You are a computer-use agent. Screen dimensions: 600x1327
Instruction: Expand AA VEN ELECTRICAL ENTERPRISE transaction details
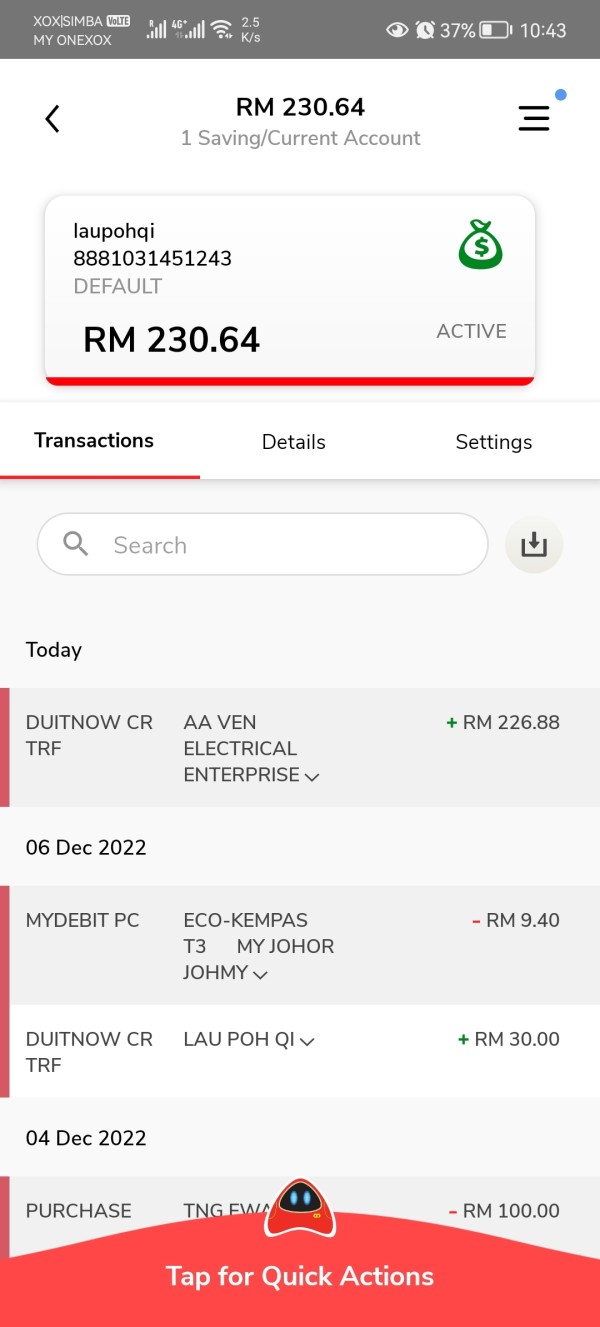(x=311, y=776)
